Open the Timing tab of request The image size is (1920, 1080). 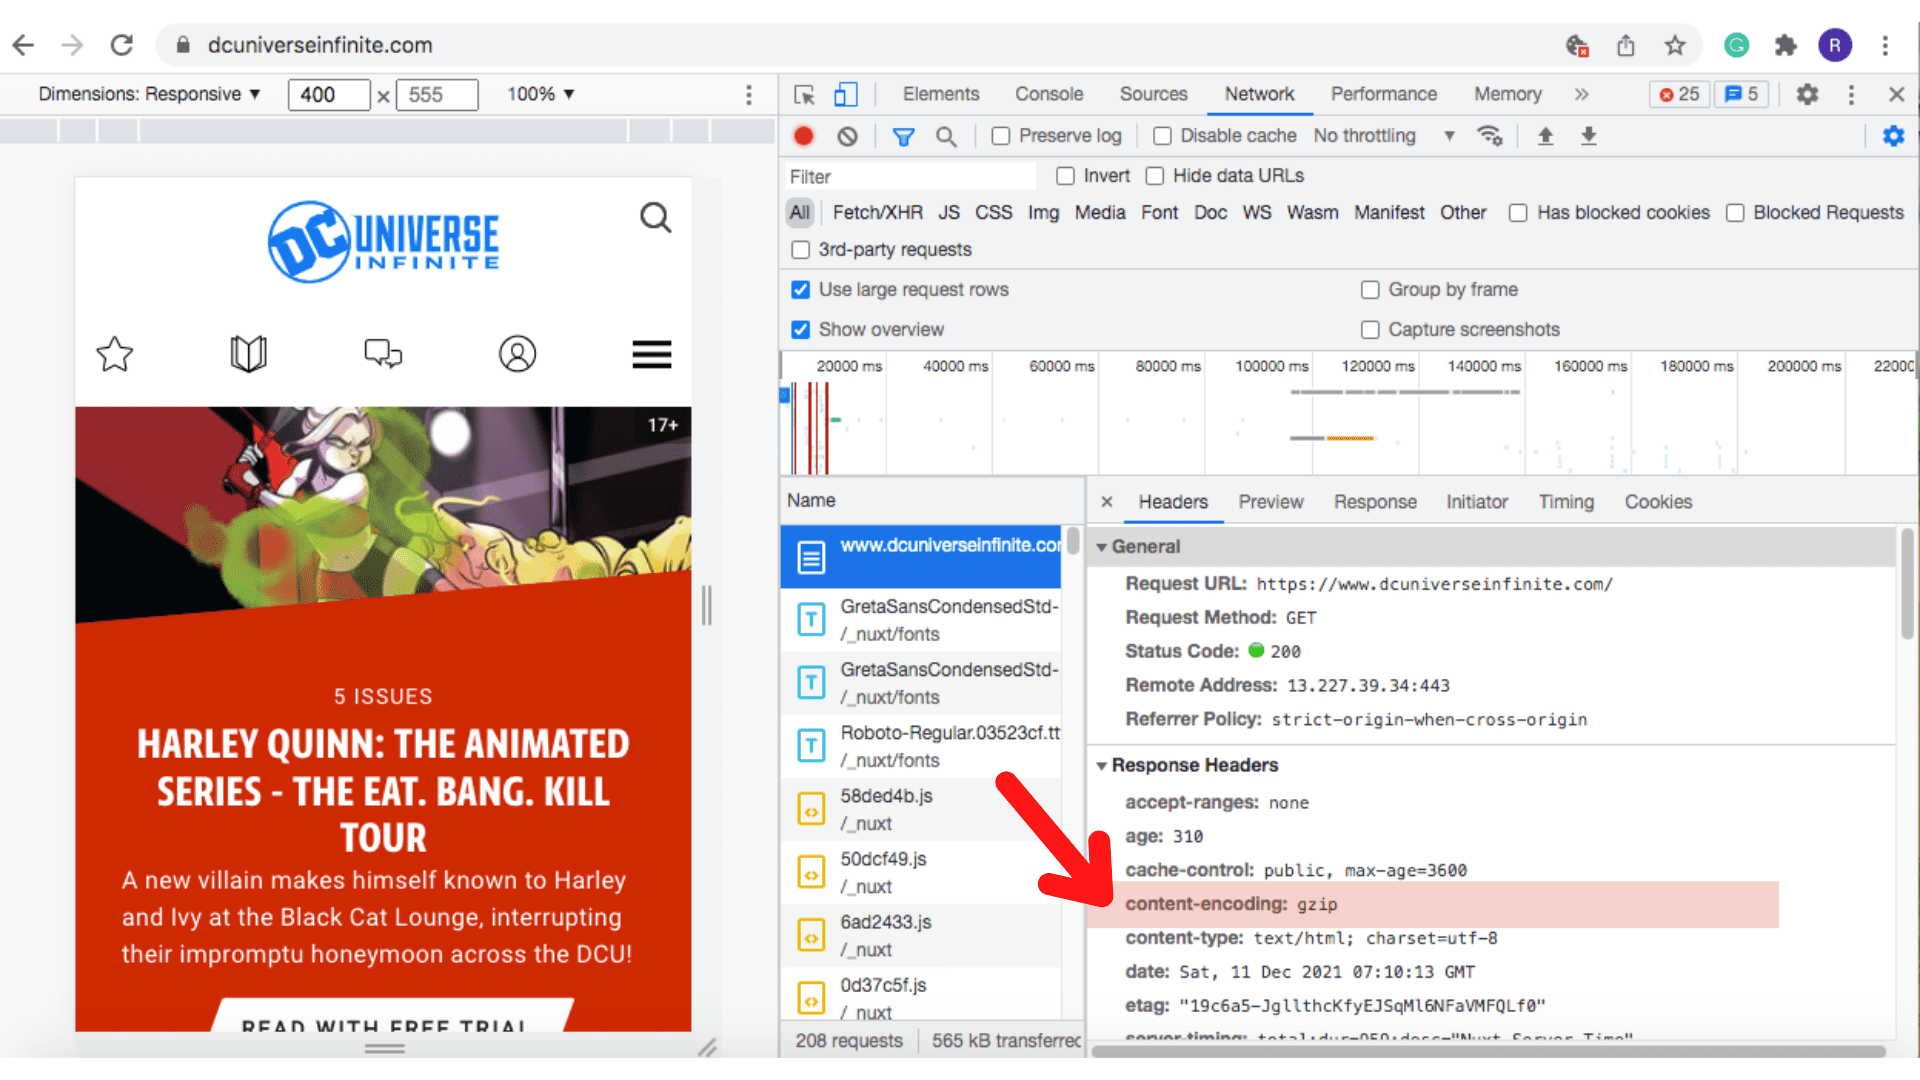click(1566, 502)
